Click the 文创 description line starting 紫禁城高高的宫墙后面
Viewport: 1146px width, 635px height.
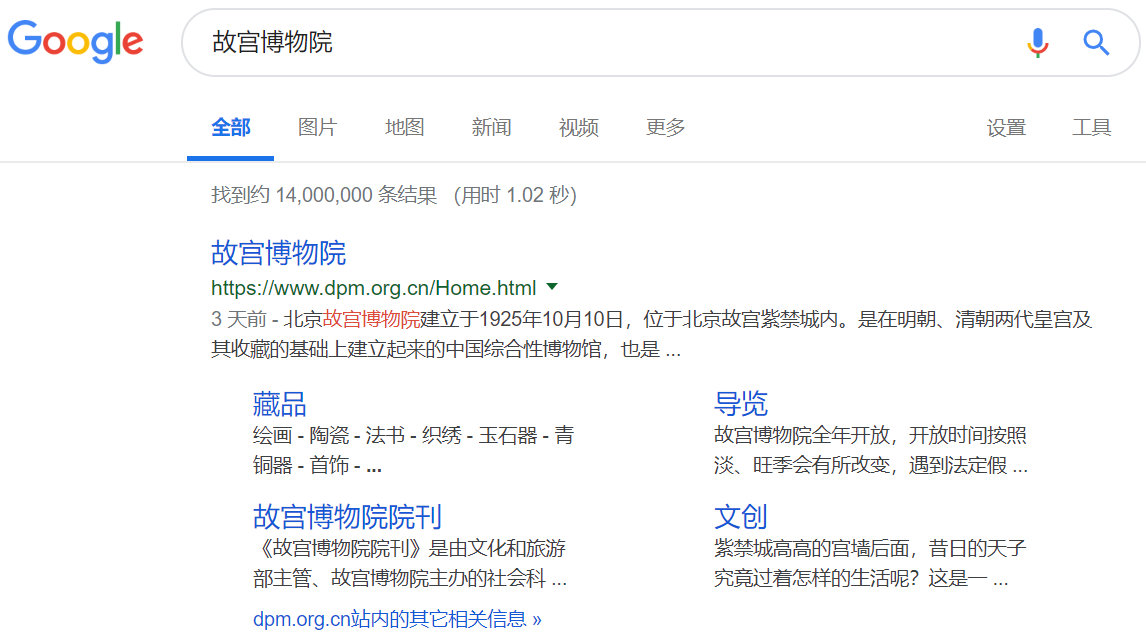(870, 548)
